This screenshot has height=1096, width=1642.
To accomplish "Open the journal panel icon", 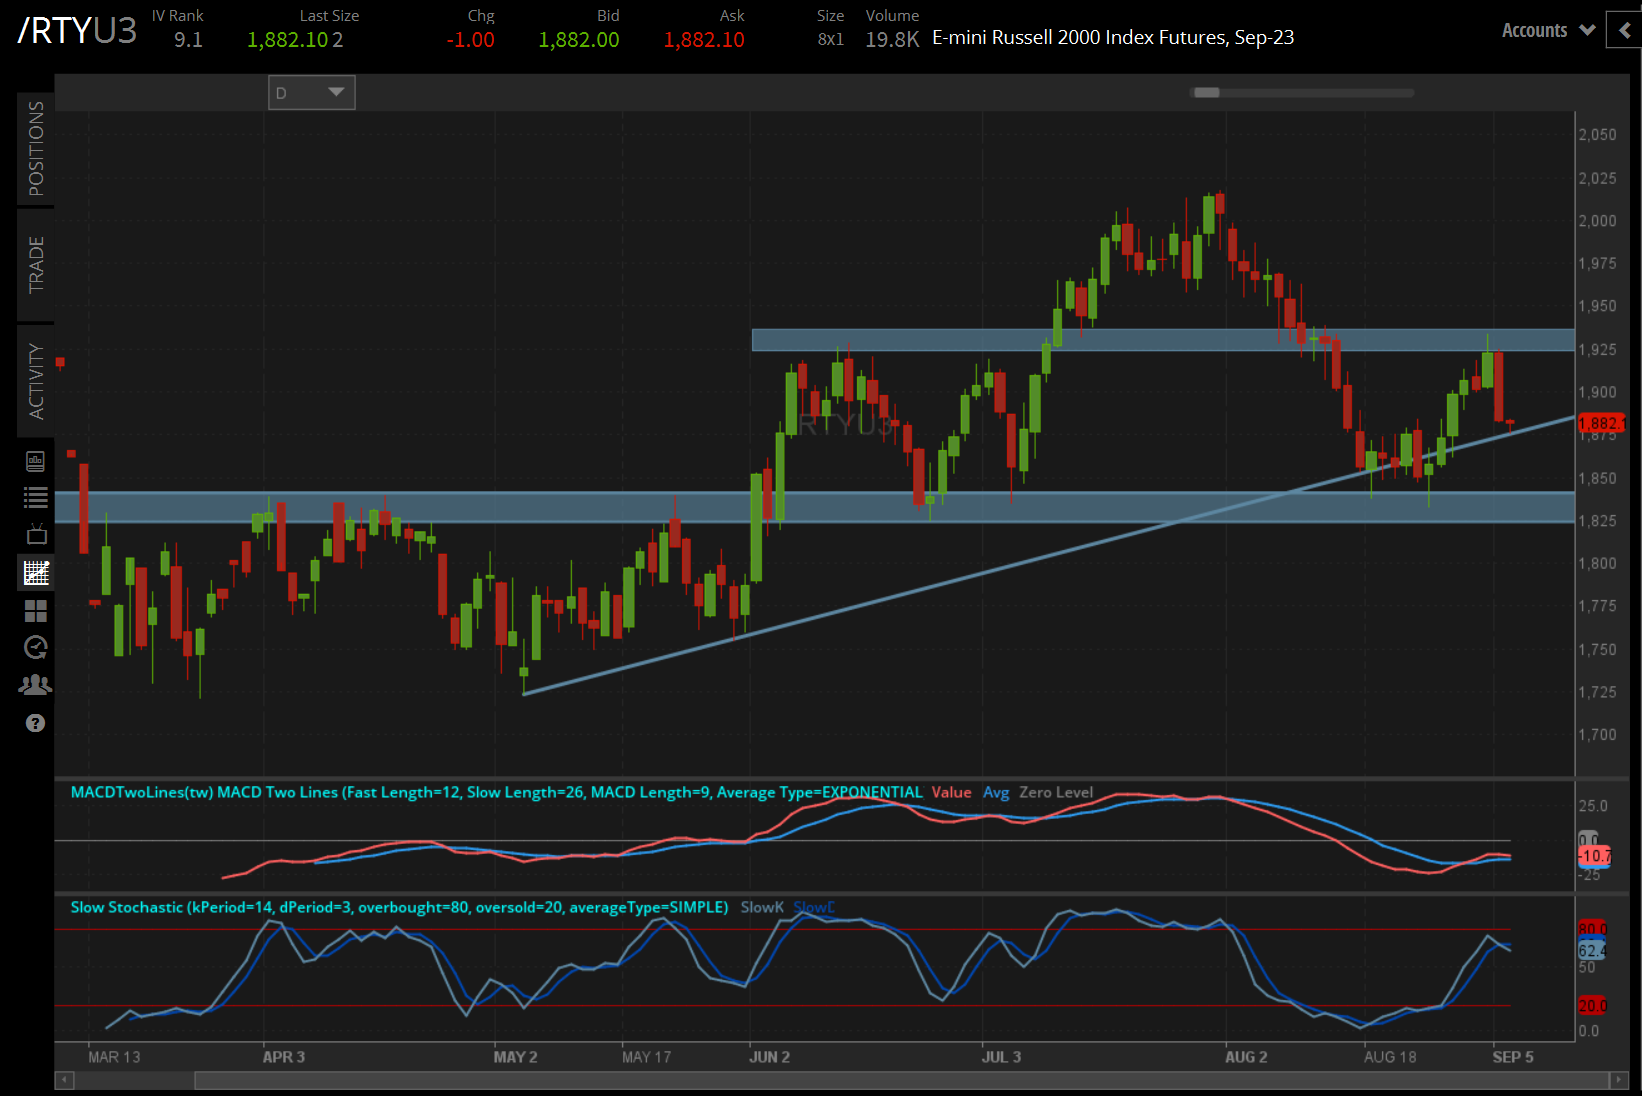I will [35, 461].
